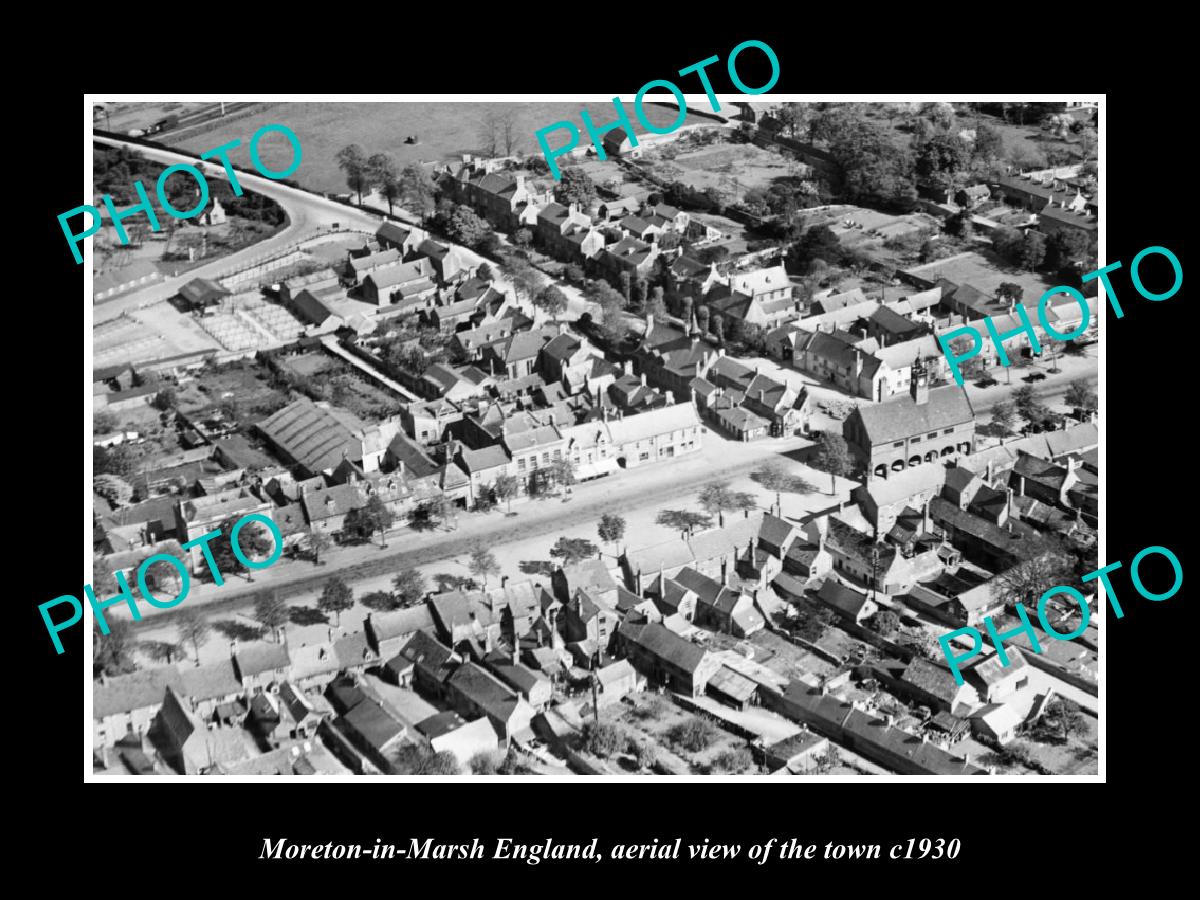Select the market hall with clock tower

click(910, 425)
